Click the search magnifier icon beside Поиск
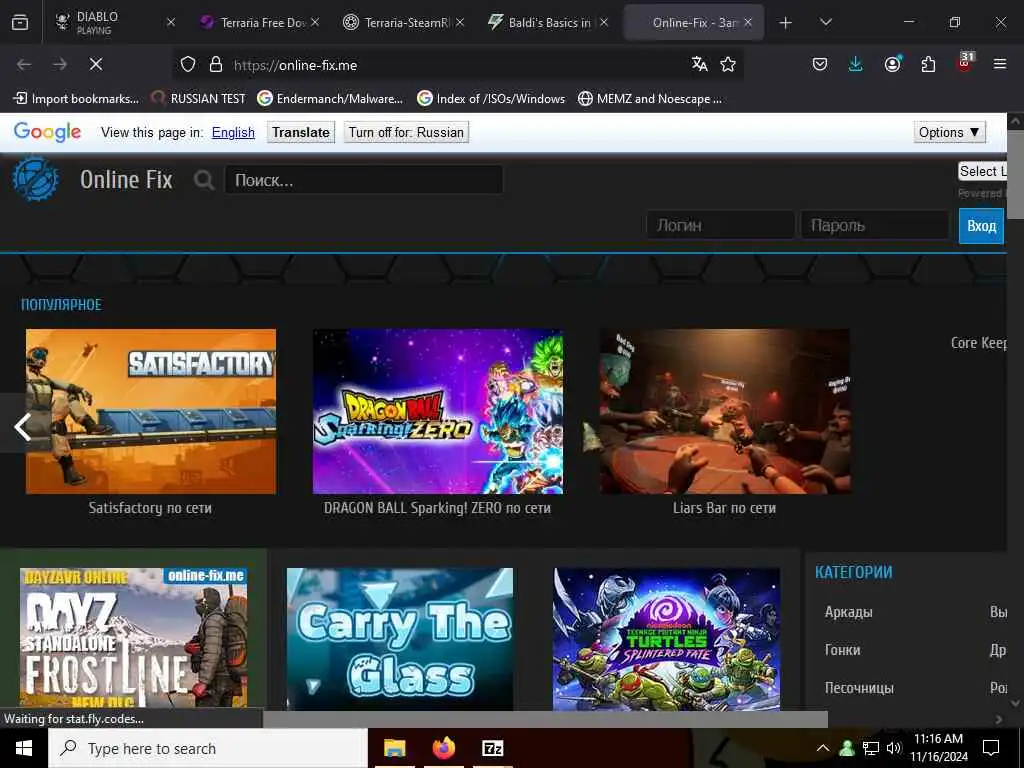The image size is (1024, 768). [204, 180]
